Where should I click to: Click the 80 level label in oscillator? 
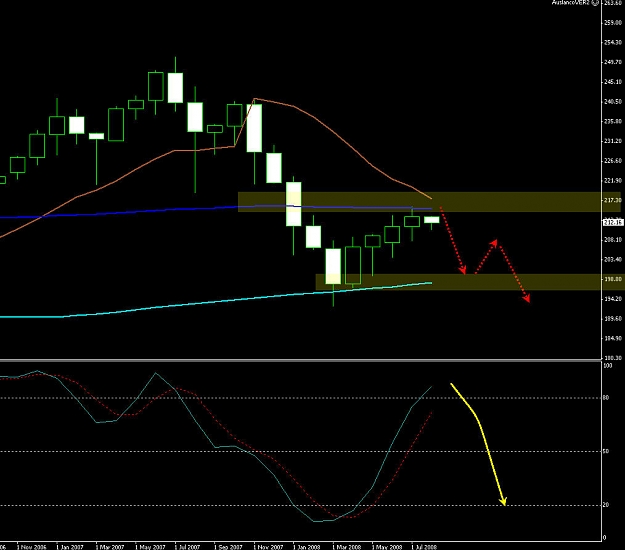606,398
